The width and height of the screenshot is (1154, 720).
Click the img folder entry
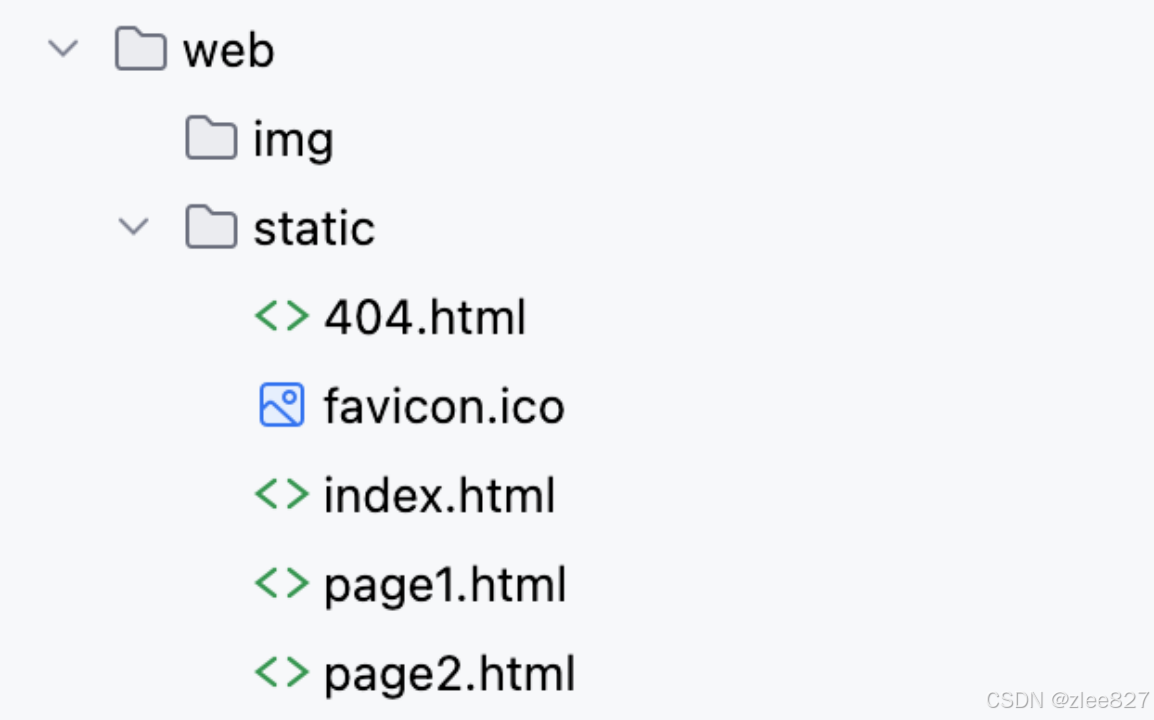point(292,138)
